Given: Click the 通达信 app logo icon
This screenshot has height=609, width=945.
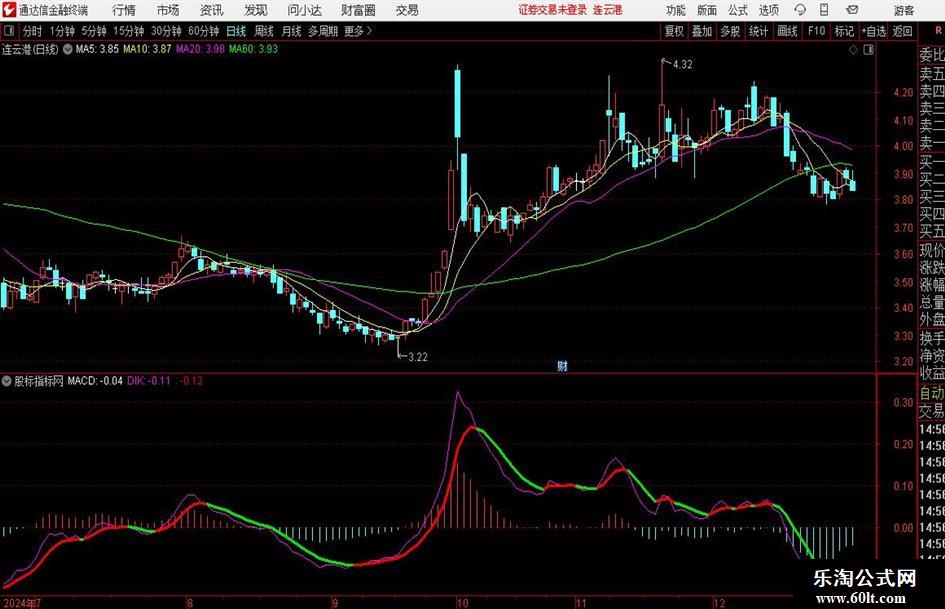Looking at the screenshot, I should (x=9, y=10).
